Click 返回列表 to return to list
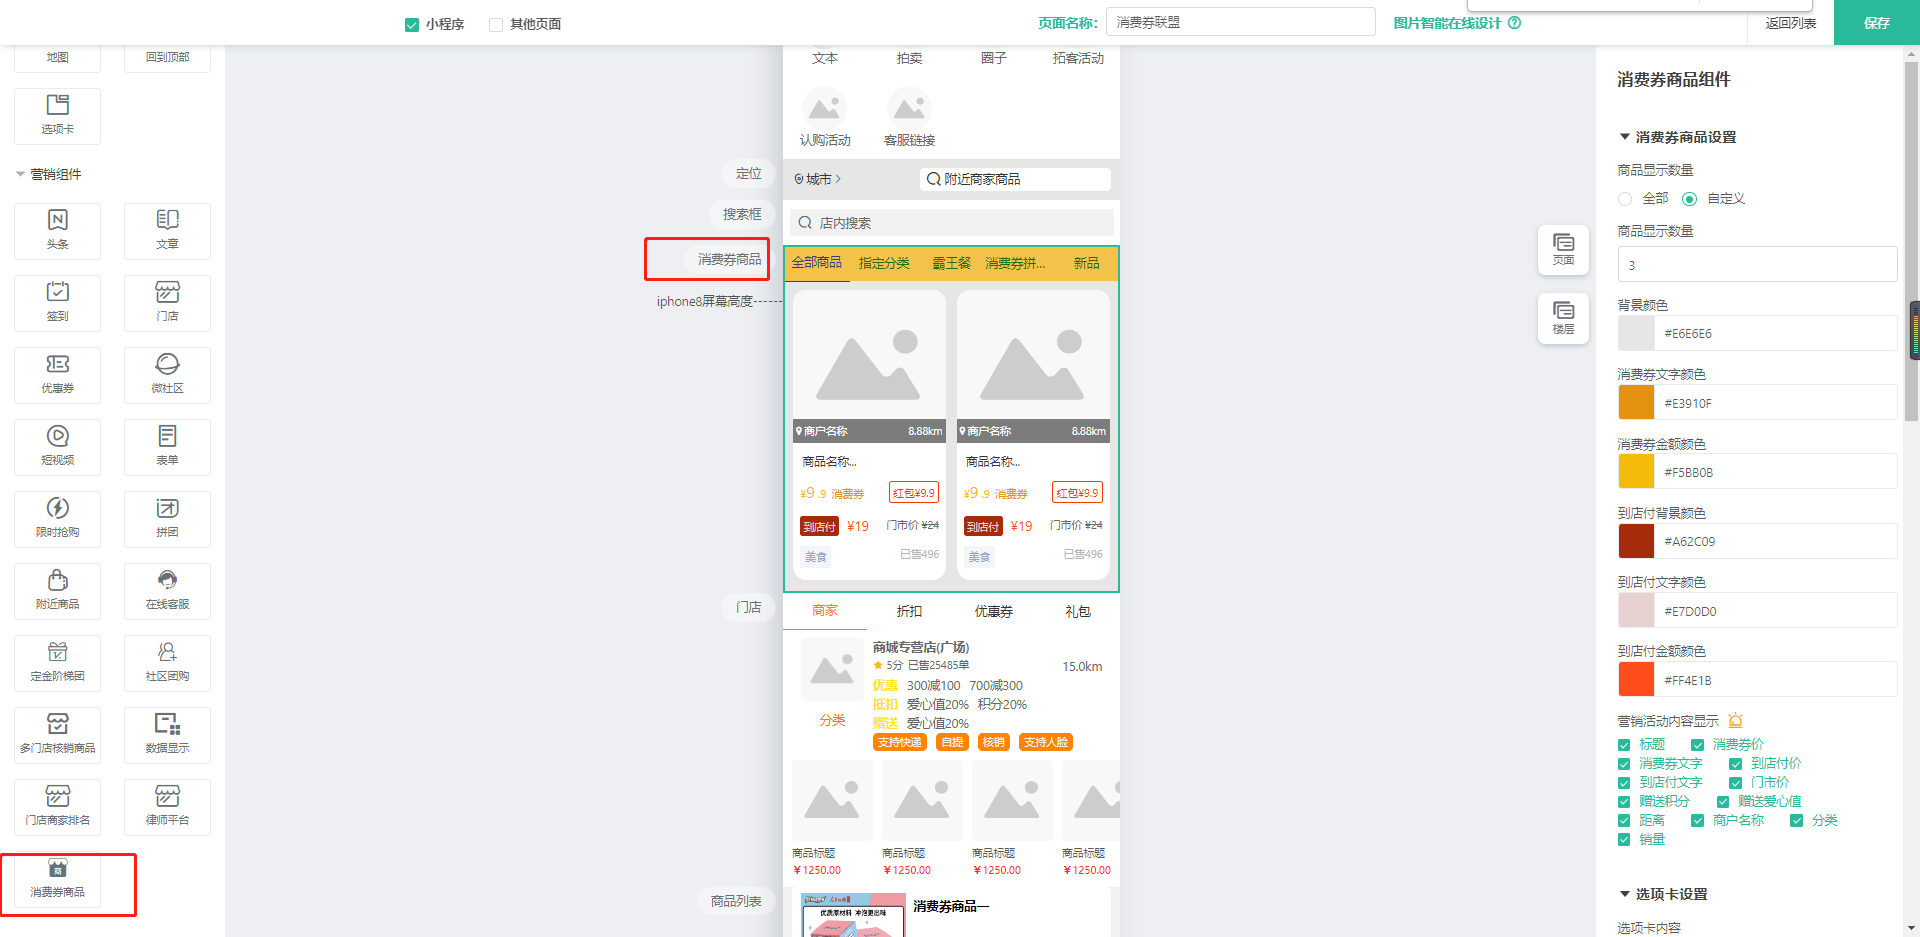Screen dimensions: 1920x937 [x=1791, y=23]
